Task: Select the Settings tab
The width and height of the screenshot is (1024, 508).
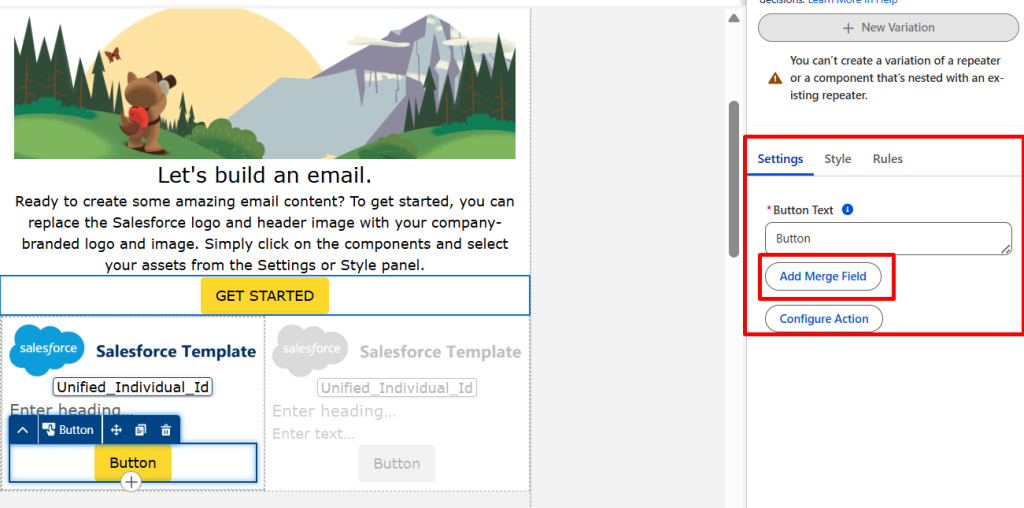Action: point(780,159)
